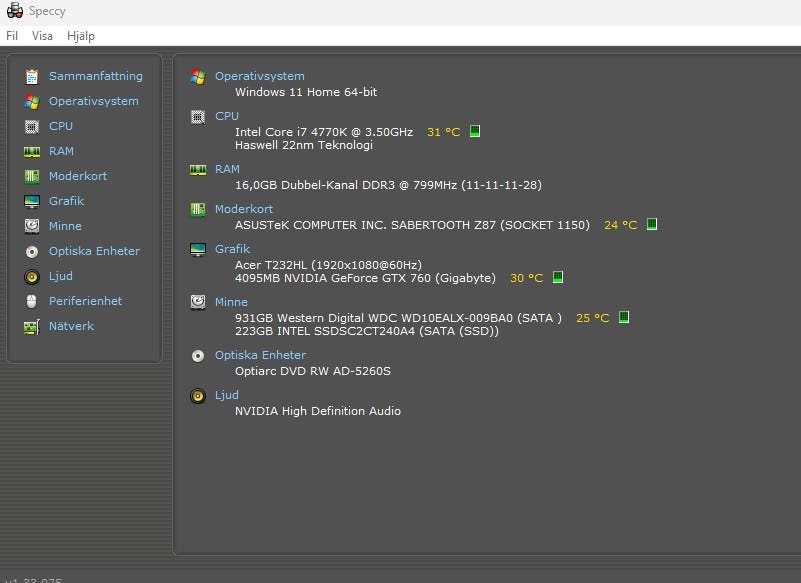Click the GPU temperature icon by 30 °C
Viewport: 801px width, 583px height.
coord(558,277)
